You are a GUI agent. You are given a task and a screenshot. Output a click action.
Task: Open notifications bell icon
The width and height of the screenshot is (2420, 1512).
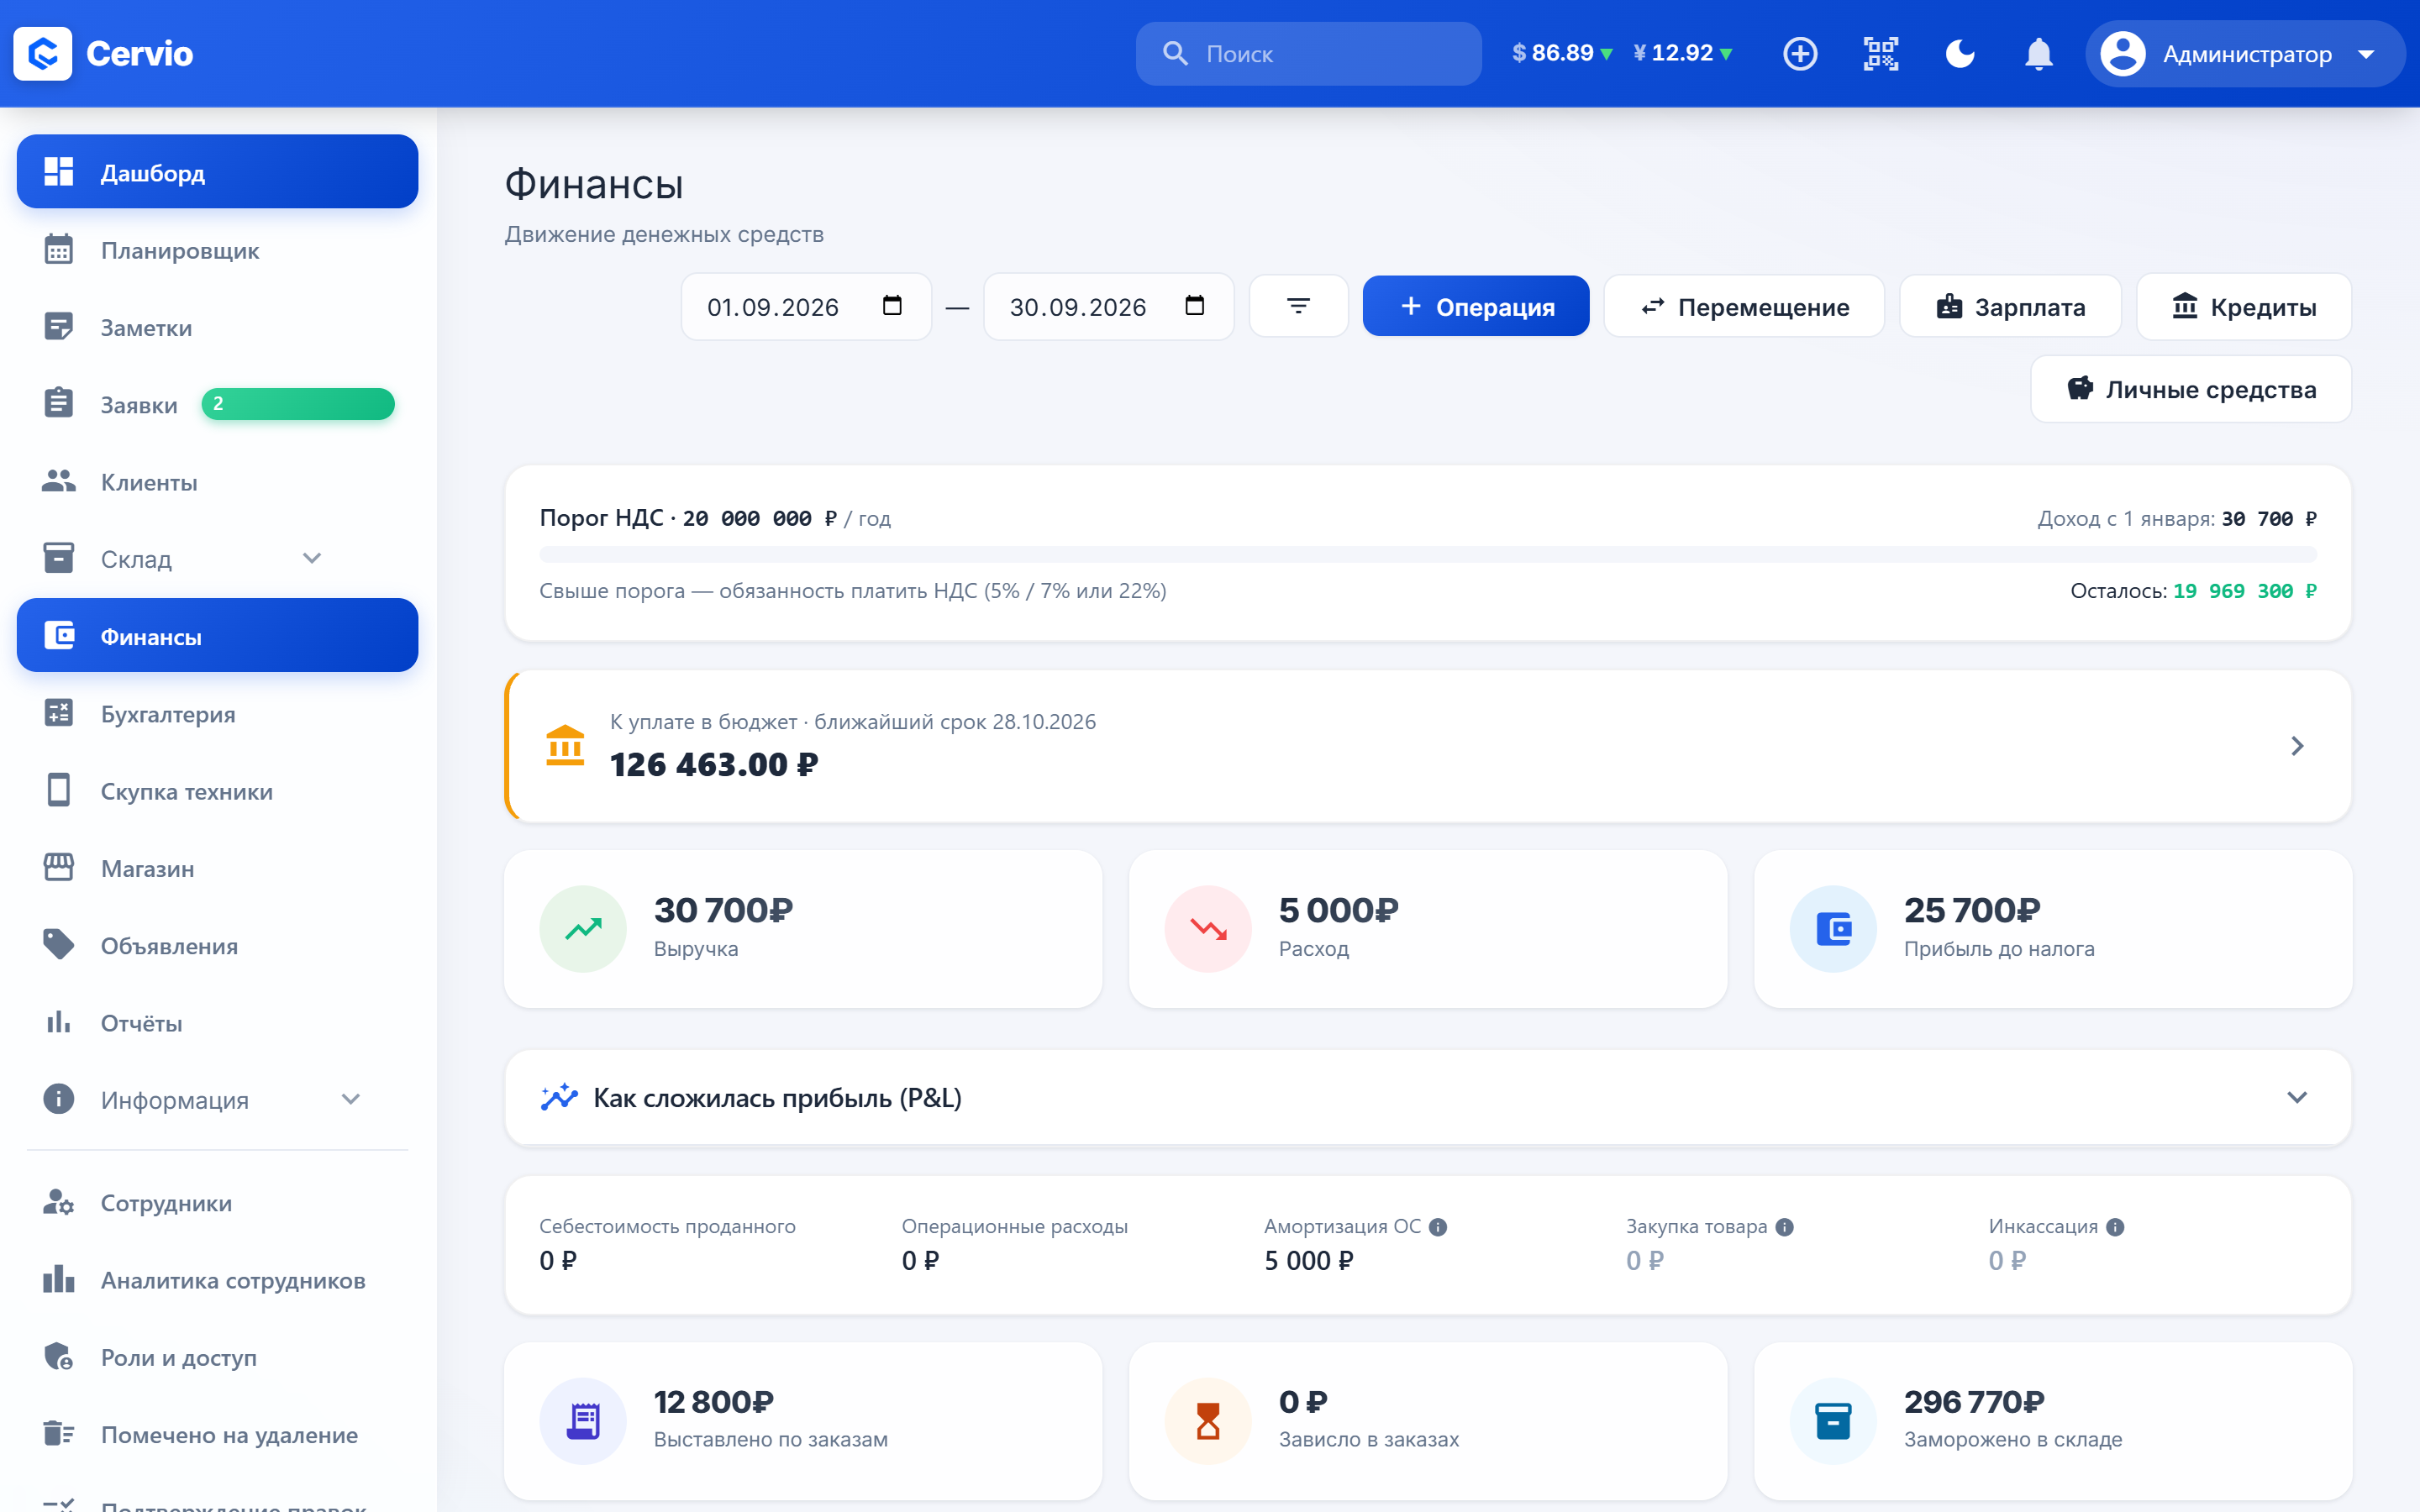2038,54
